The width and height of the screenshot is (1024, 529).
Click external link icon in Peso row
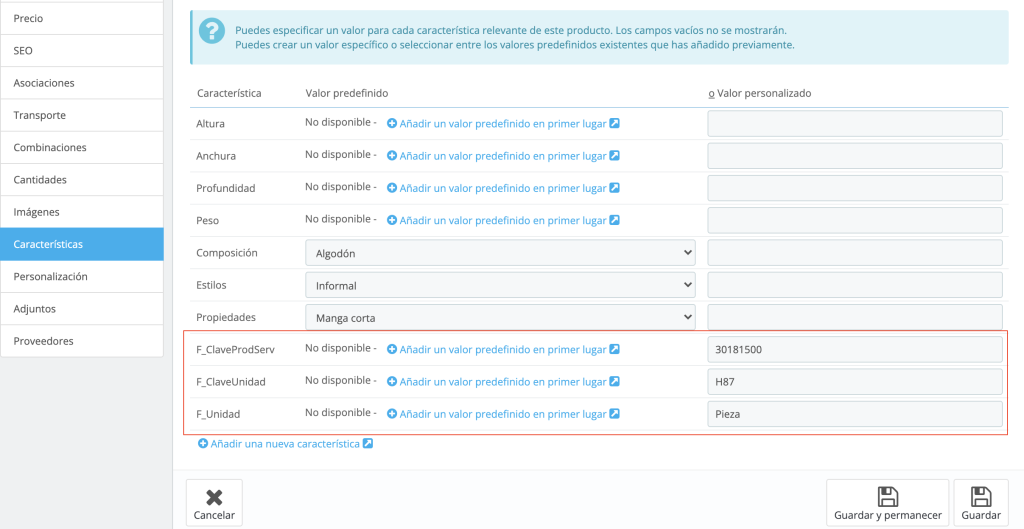click(x=615, y=220)
